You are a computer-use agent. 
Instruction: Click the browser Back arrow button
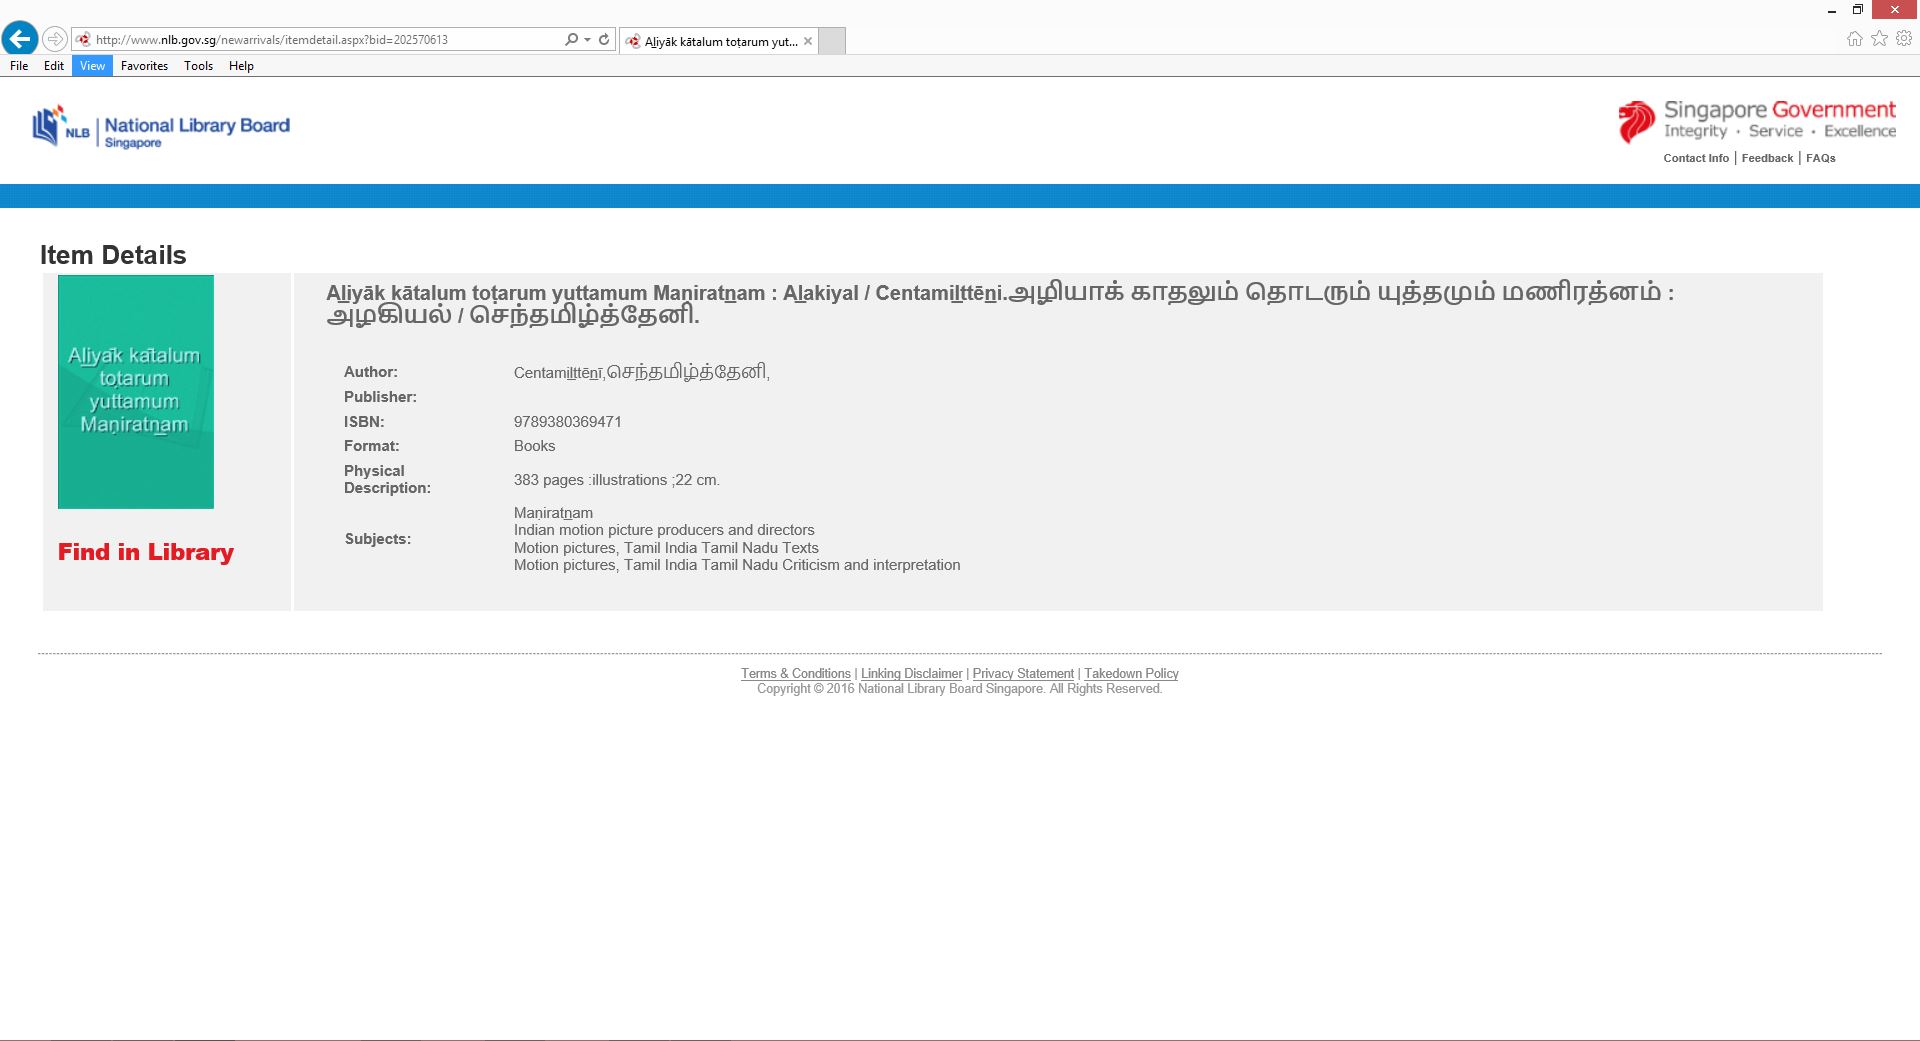click(x=19, y=39)
